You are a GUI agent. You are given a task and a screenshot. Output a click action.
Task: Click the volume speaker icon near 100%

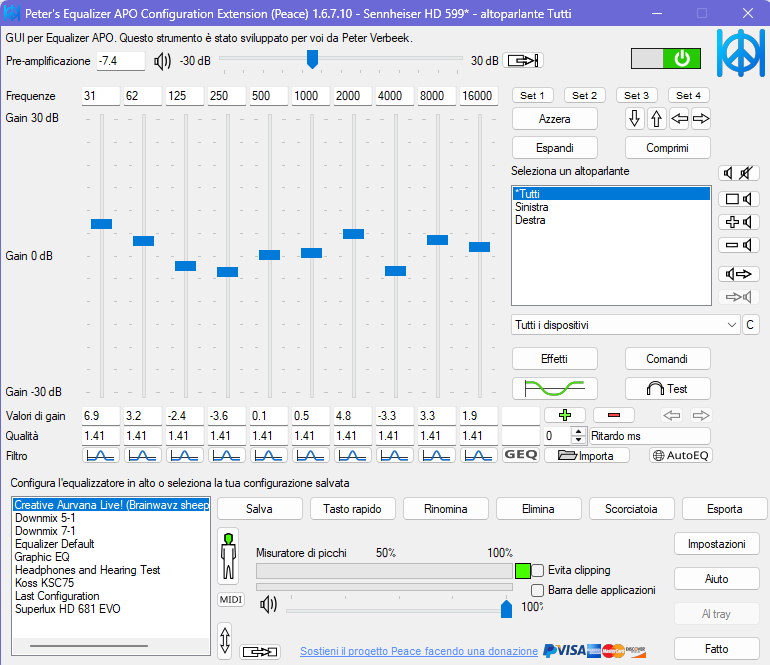268,605
